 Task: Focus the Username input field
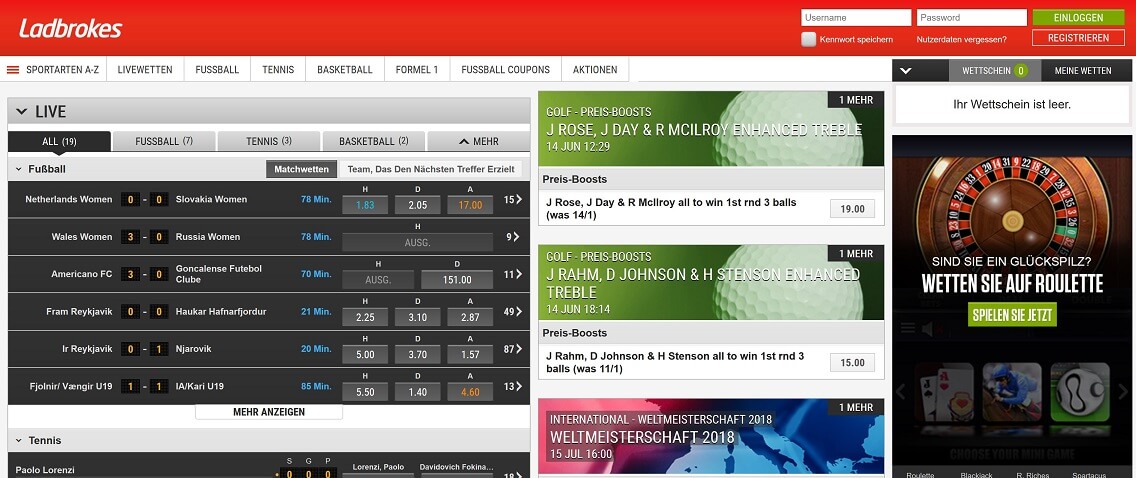click(x=856, y=17)
